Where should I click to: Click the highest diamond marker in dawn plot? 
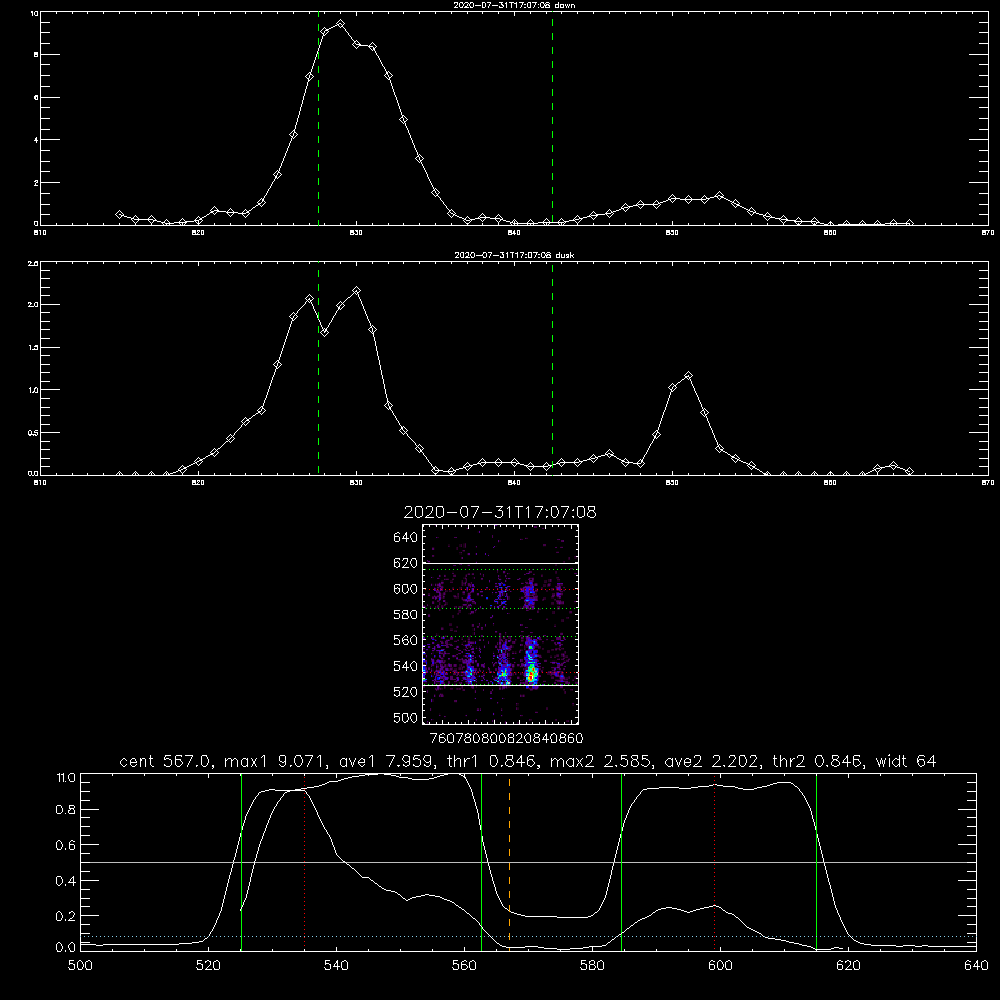(341, 24)
